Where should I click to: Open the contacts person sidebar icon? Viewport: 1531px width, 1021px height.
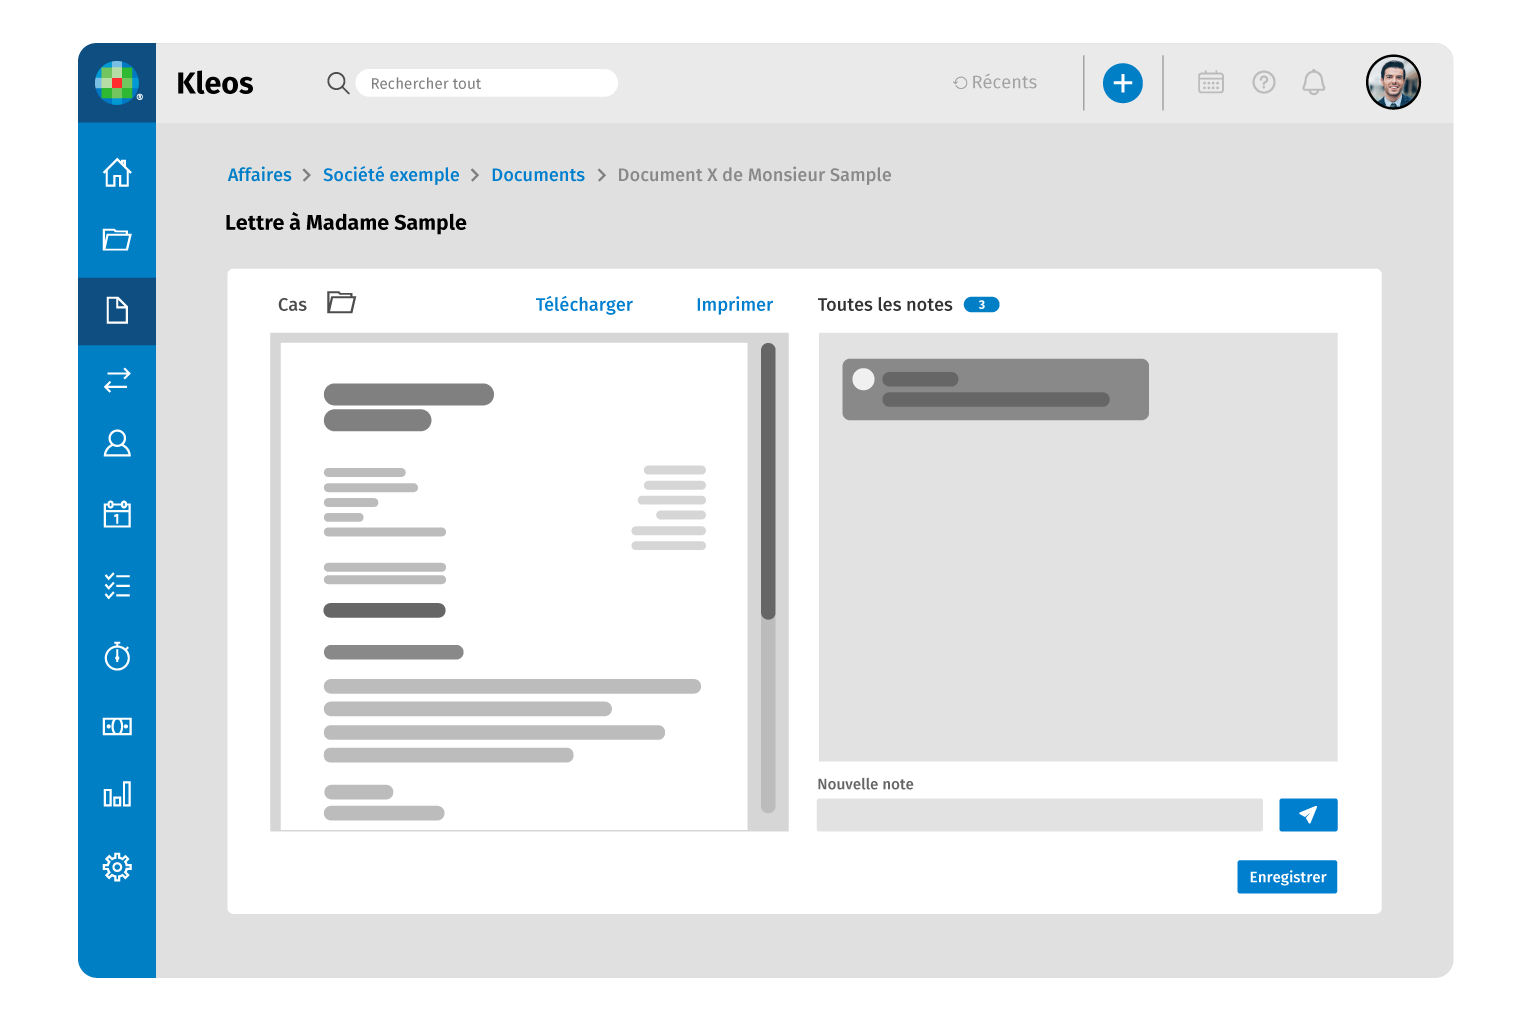click(117, 443)
